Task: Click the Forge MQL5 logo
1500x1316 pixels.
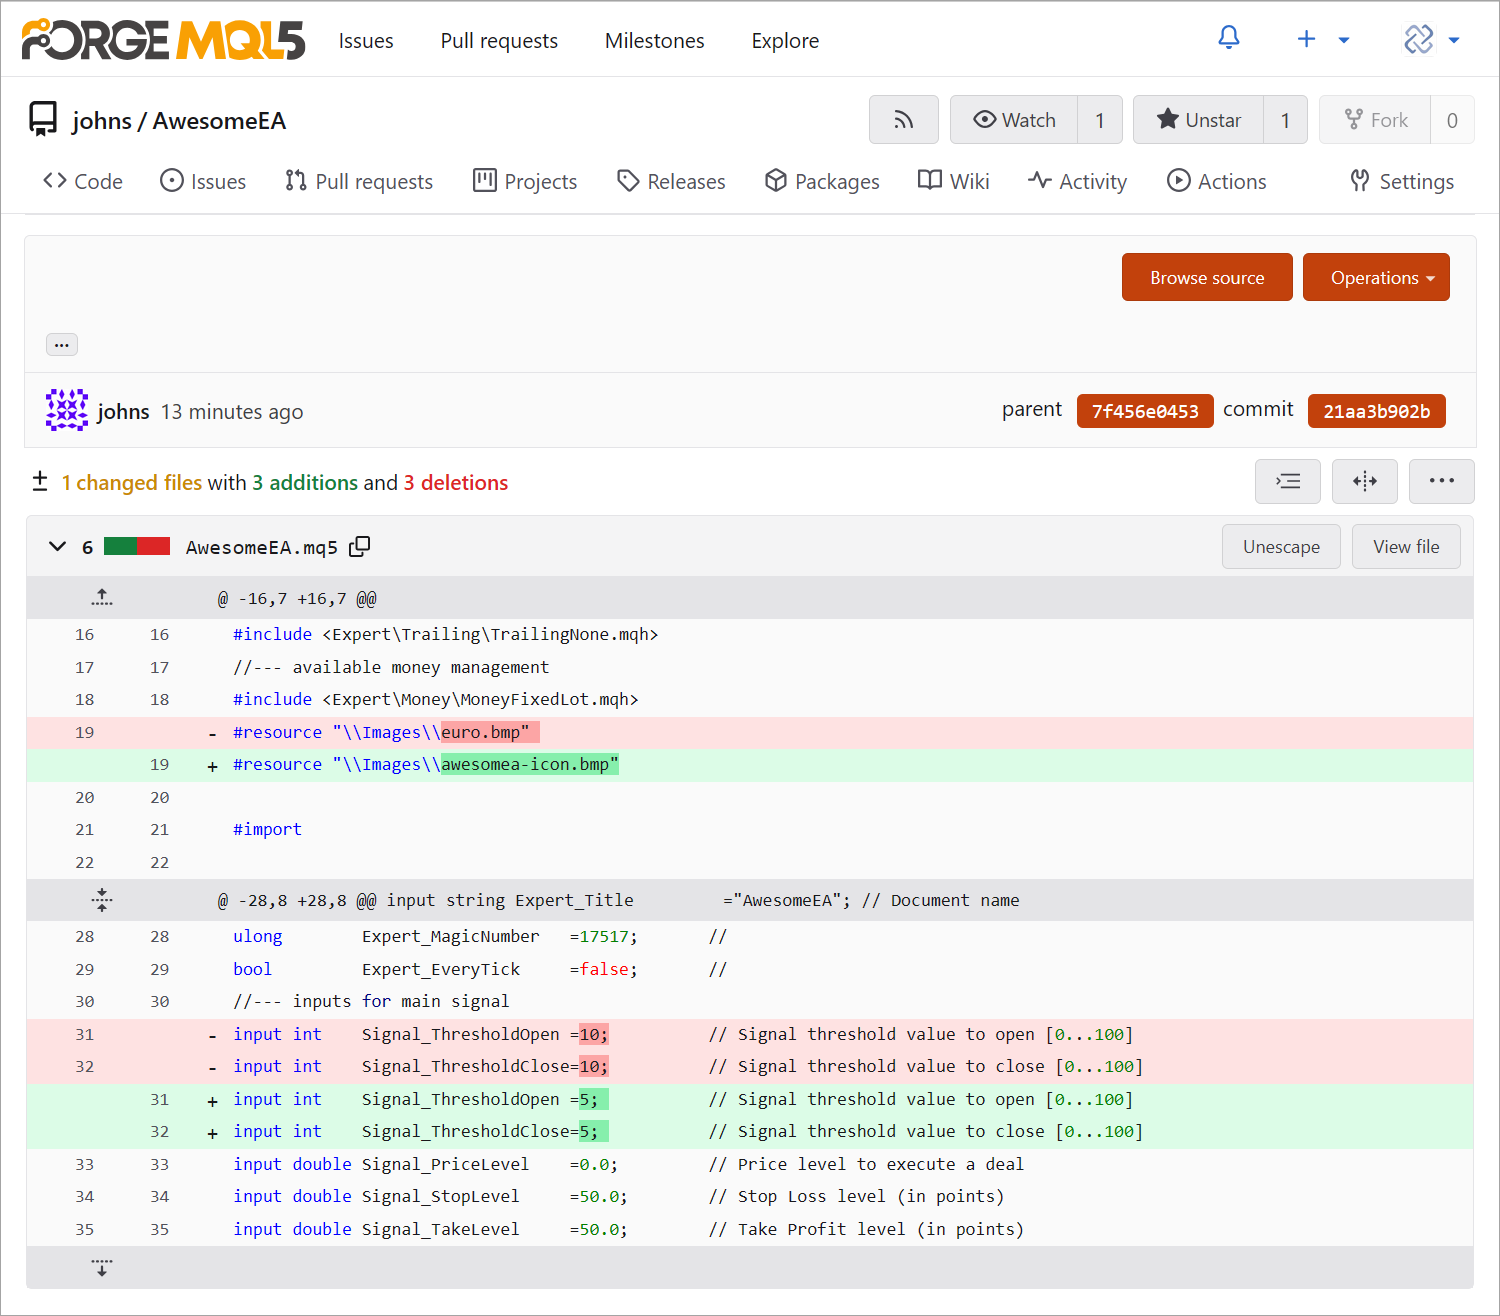Action: click(x=163, y=40)
